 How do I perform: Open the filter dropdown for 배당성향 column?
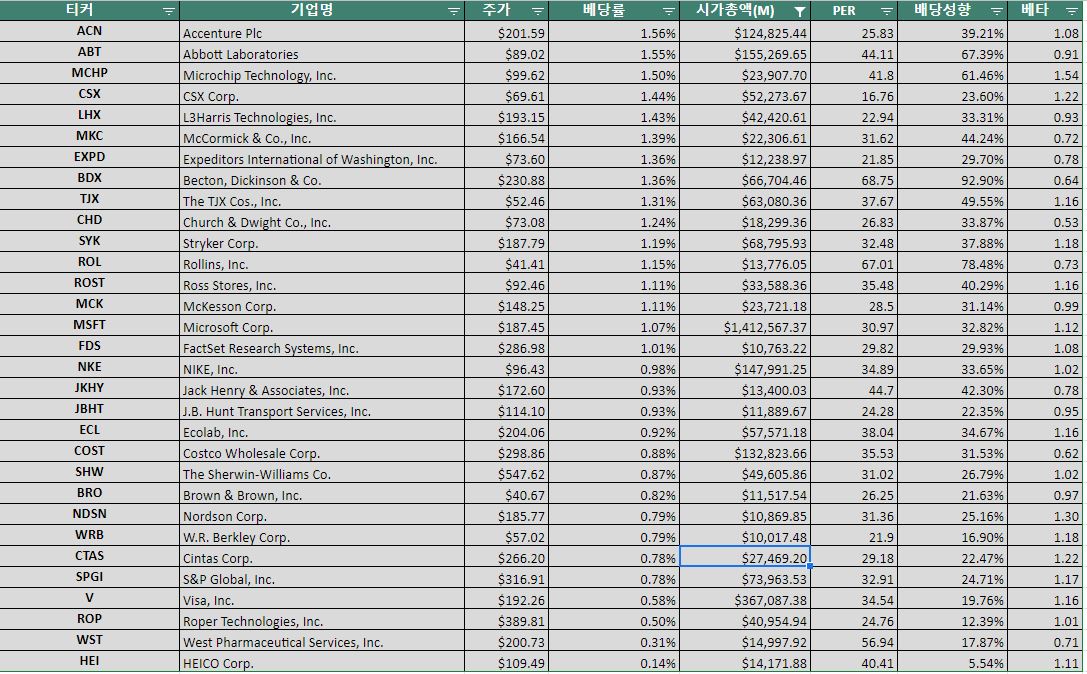pos(997,11)
